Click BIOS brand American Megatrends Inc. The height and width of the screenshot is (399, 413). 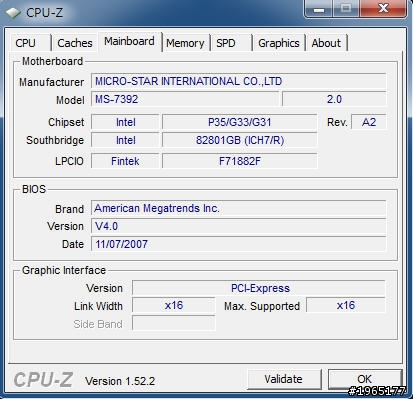238,208
